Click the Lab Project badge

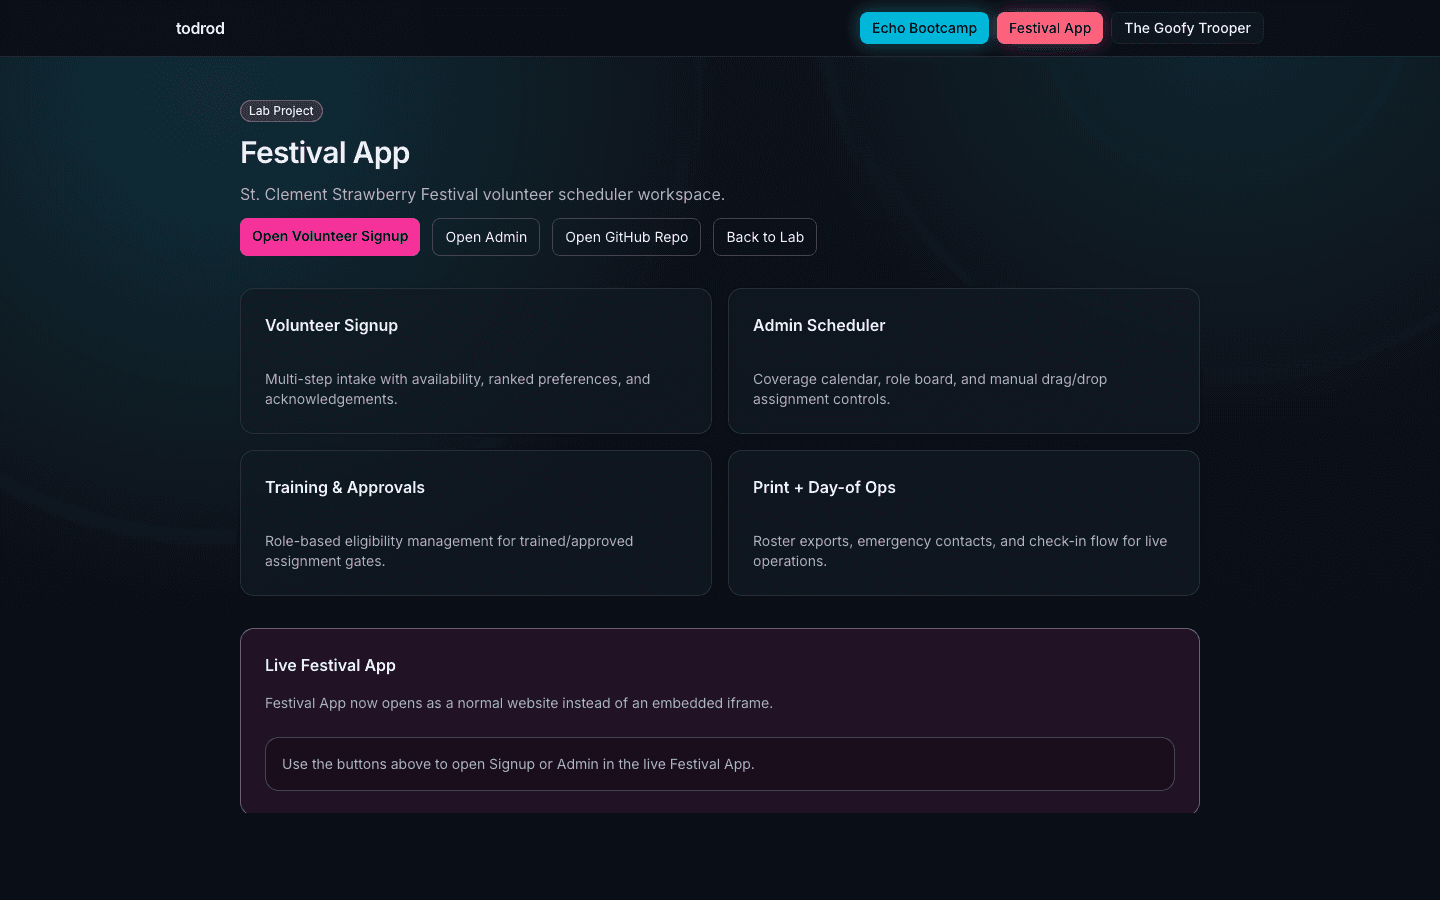tap(281, 111)
